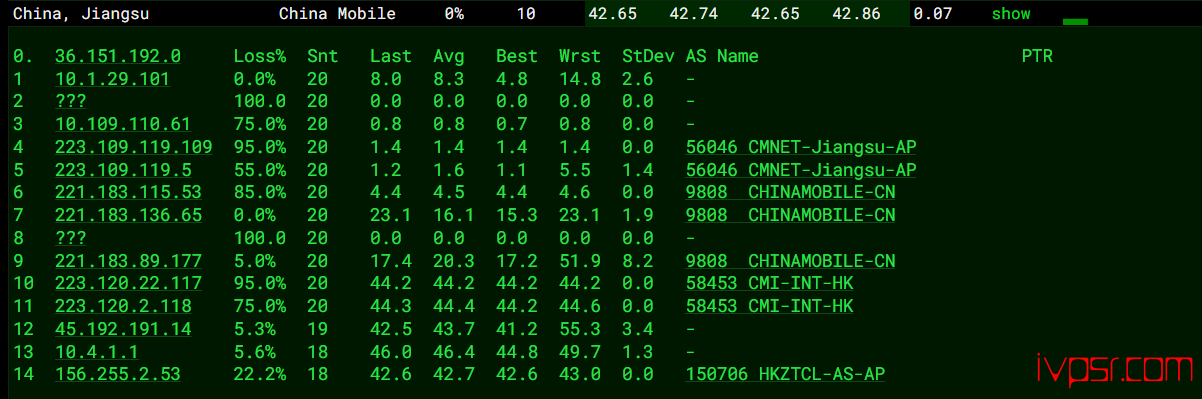This screenshot has height=399, width=1202.
Task: Click 8.2 StDev value on hop 9
Action: 637,260
